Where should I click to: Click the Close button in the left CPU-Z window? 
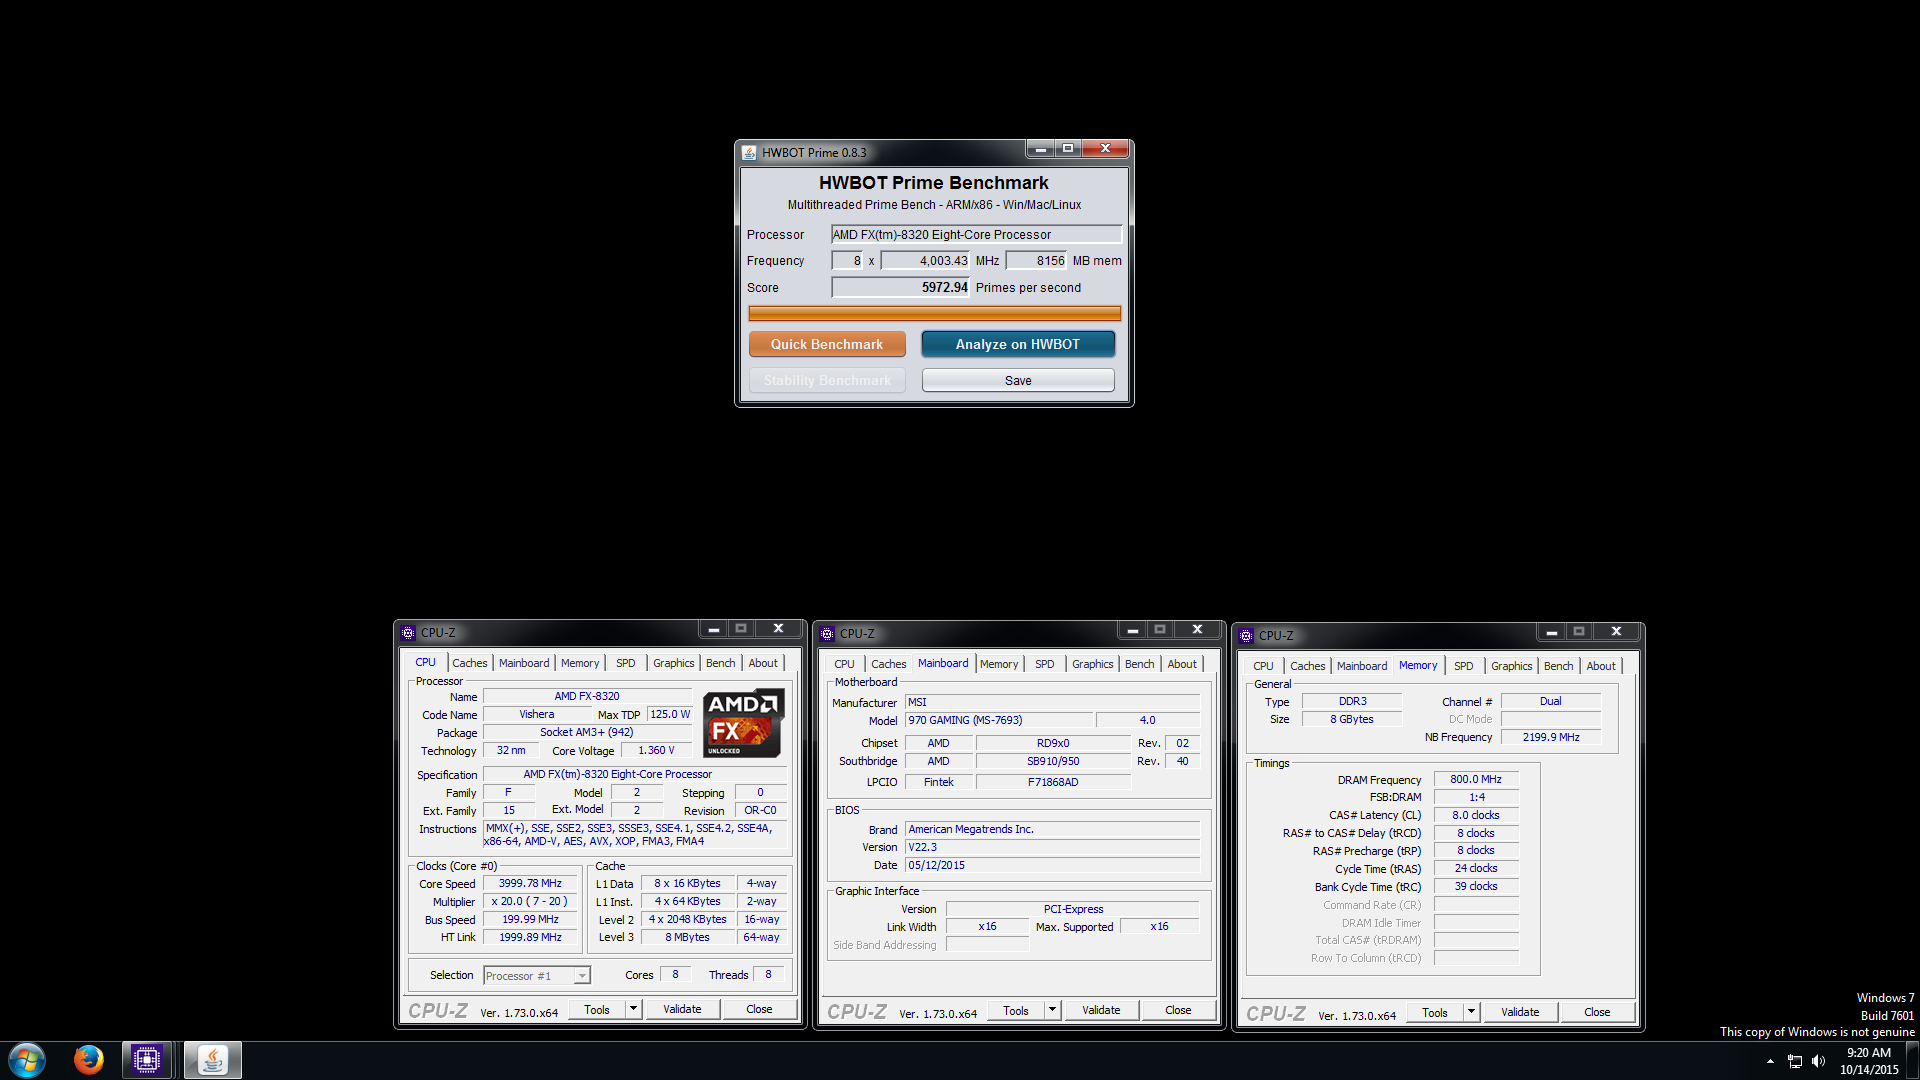tap(759, 1010)
